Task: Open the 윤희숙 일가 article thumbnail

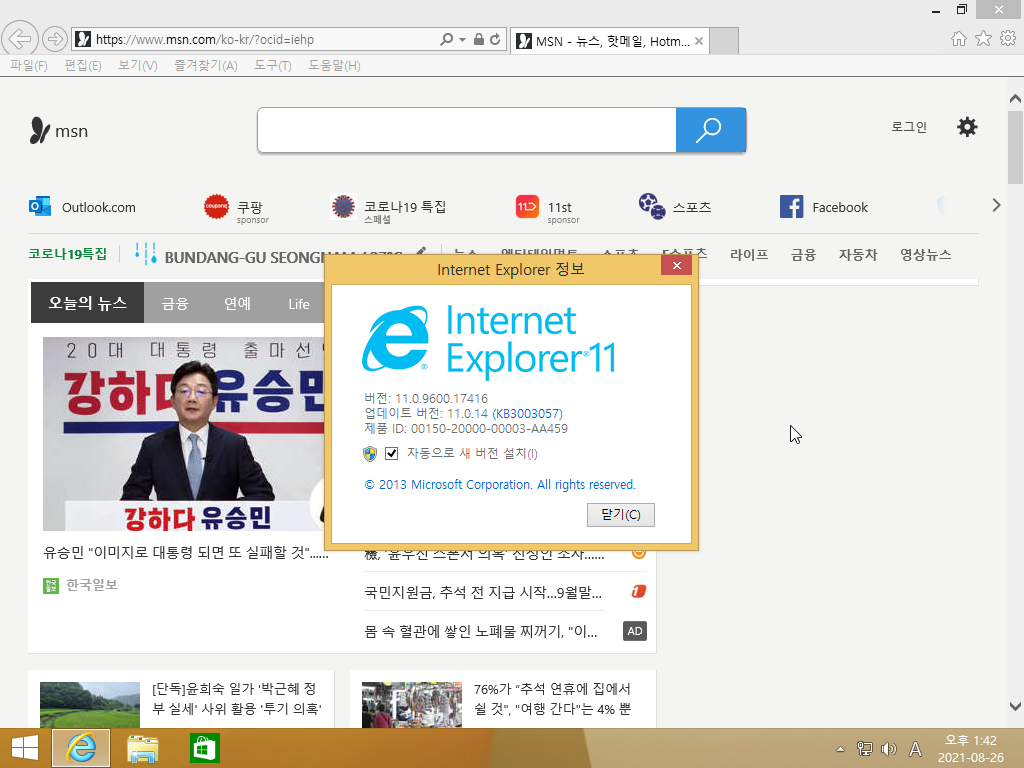Action: 89,705
